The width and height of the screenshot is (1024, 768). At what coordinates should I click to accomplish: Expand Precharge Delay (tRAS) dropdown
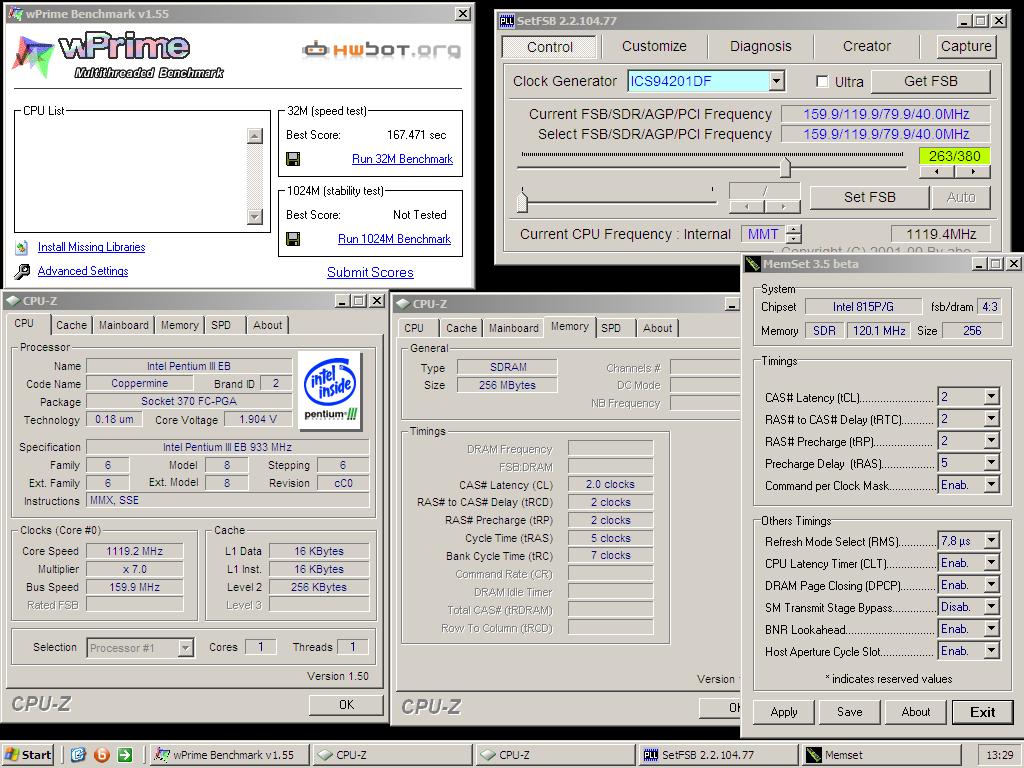991,463
